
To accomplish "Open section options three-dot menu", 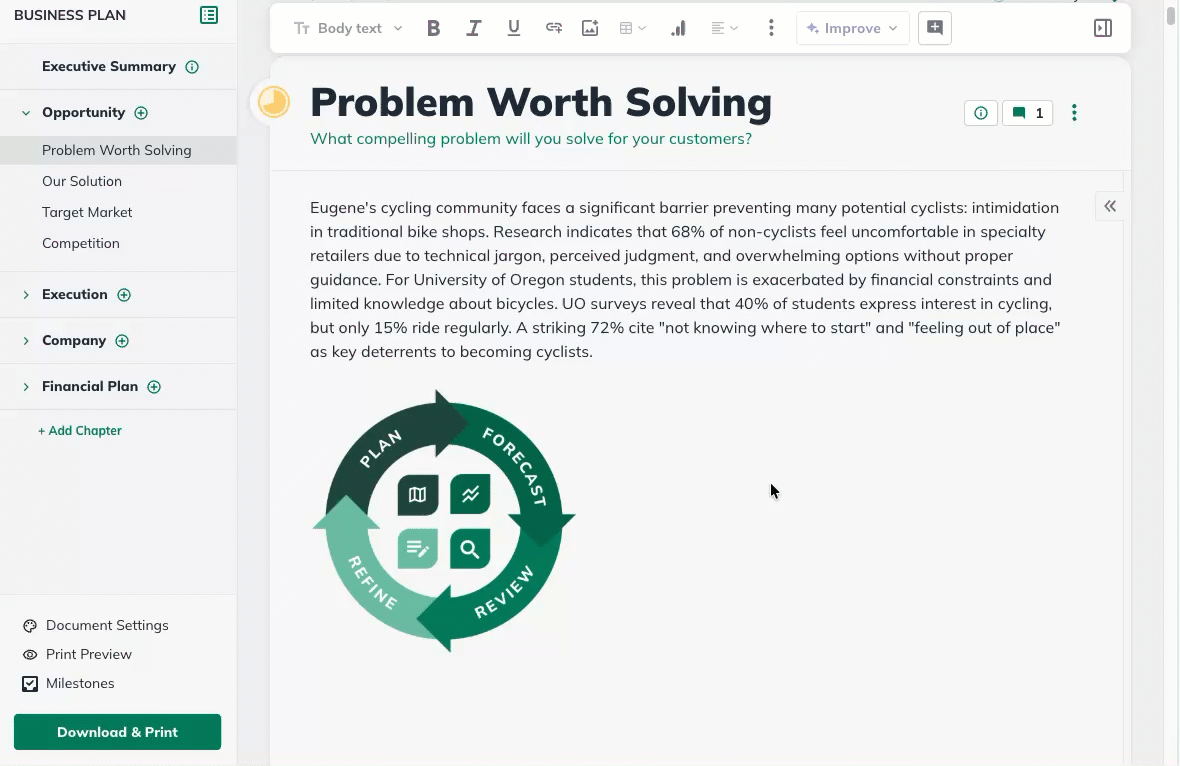I will (1074, 113).
